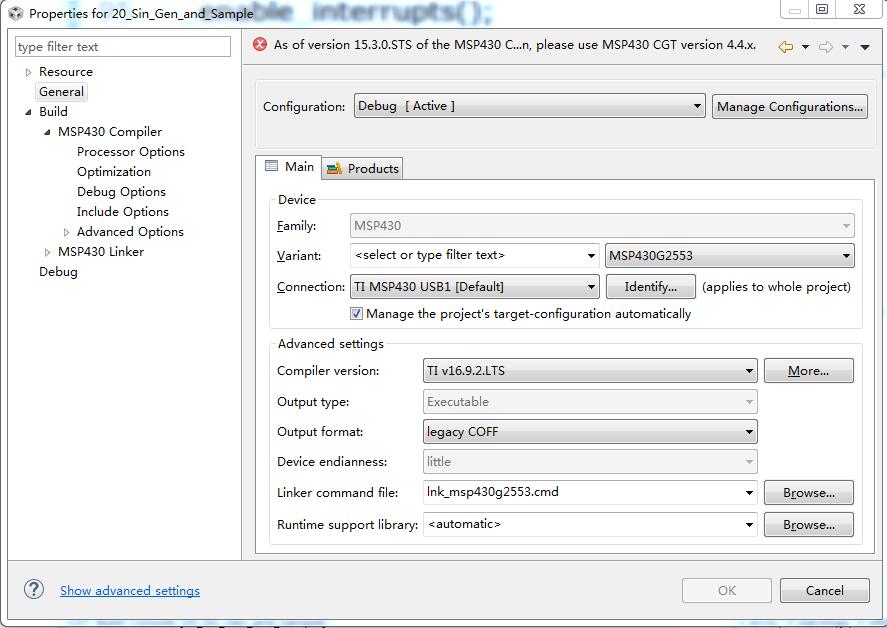Screen dimensions: 887x628
Task: Open the Output format dropdown
Action: [x=590, y=432]
